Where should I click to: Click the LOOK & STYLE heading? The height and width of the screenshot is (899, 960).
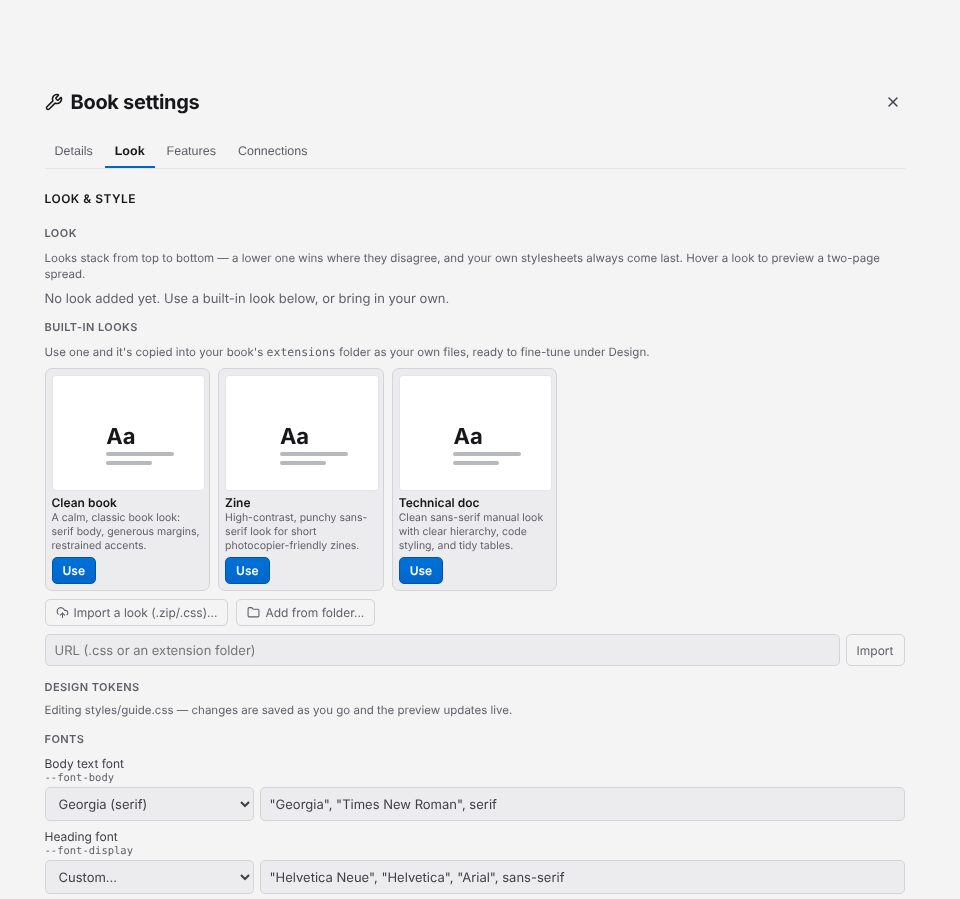point(90,199)
